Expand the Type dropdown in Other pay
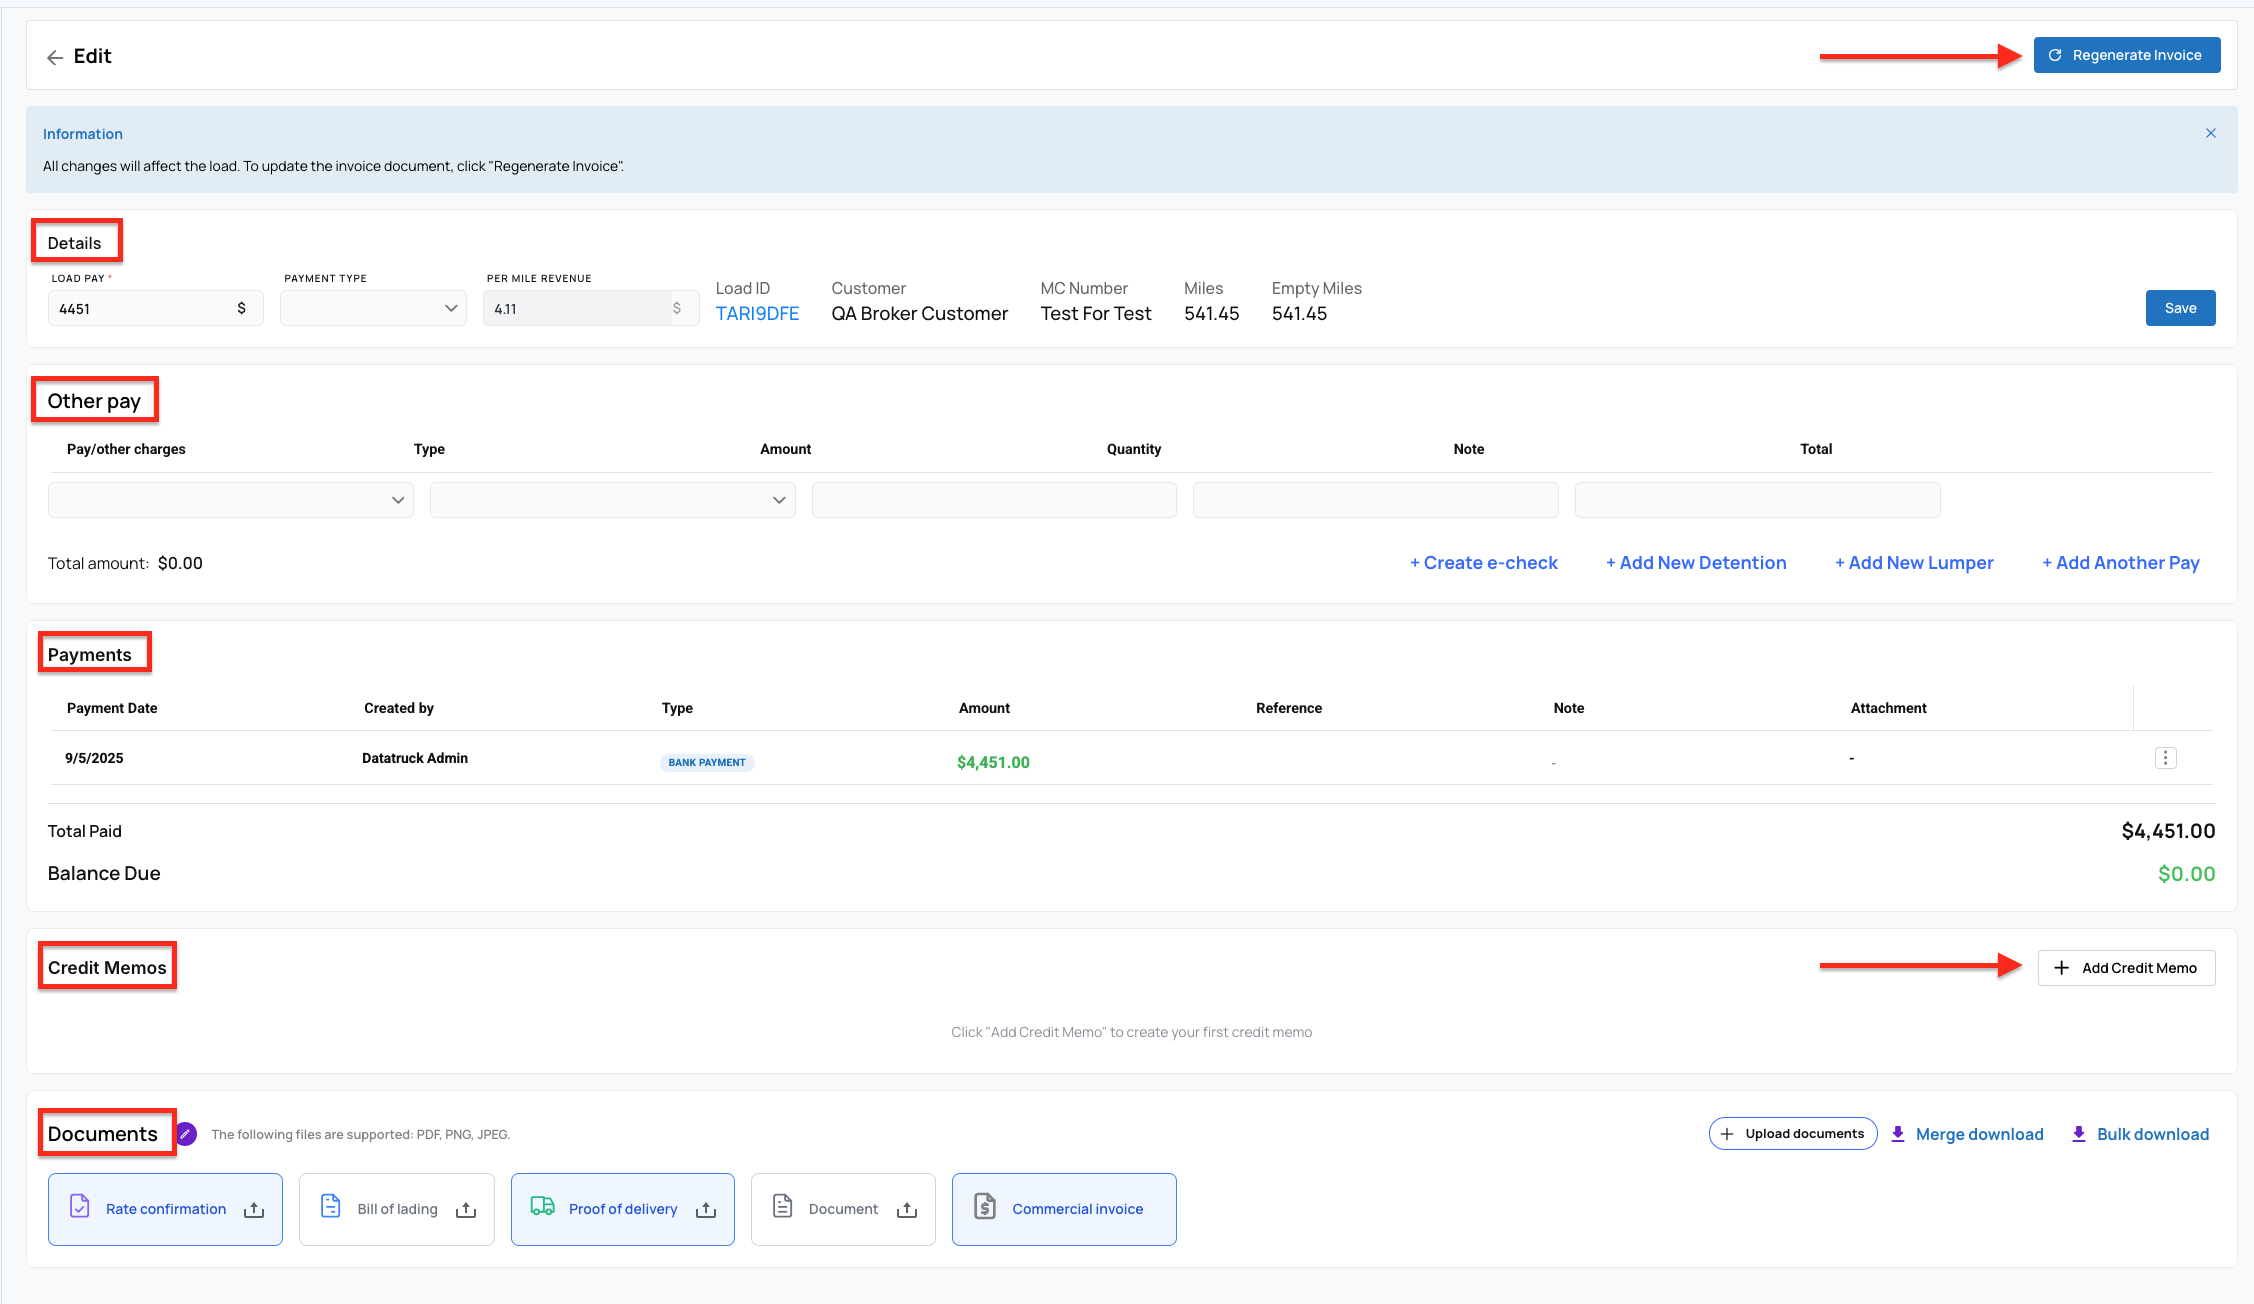The image size is (2254, 1304). pyautogui.click(x=611, y=499)
